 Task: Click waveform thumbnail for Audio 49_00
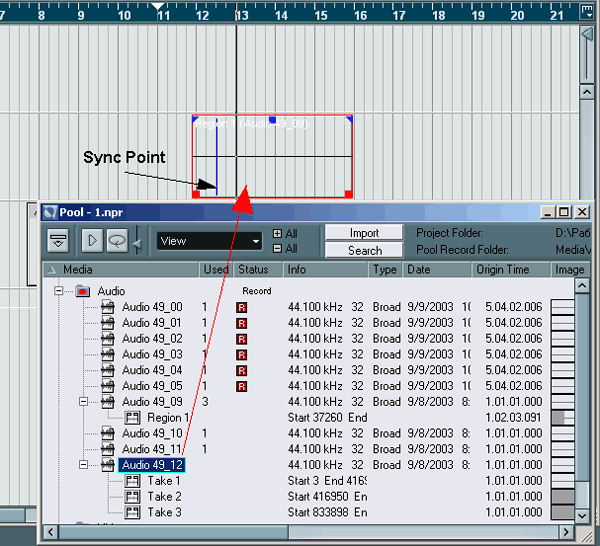[x=562, y=307]
